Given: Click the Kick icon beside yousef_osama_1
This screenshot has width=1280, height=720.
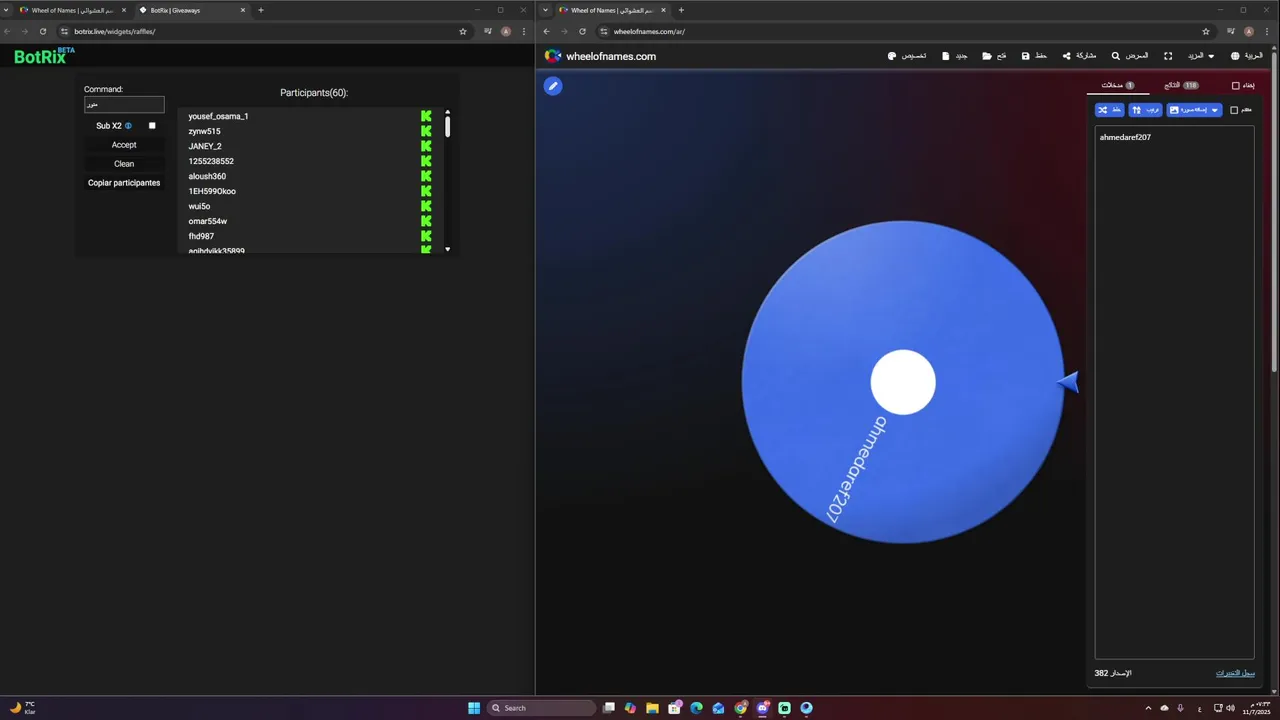Looking at the screenshot, I should 426,116.
